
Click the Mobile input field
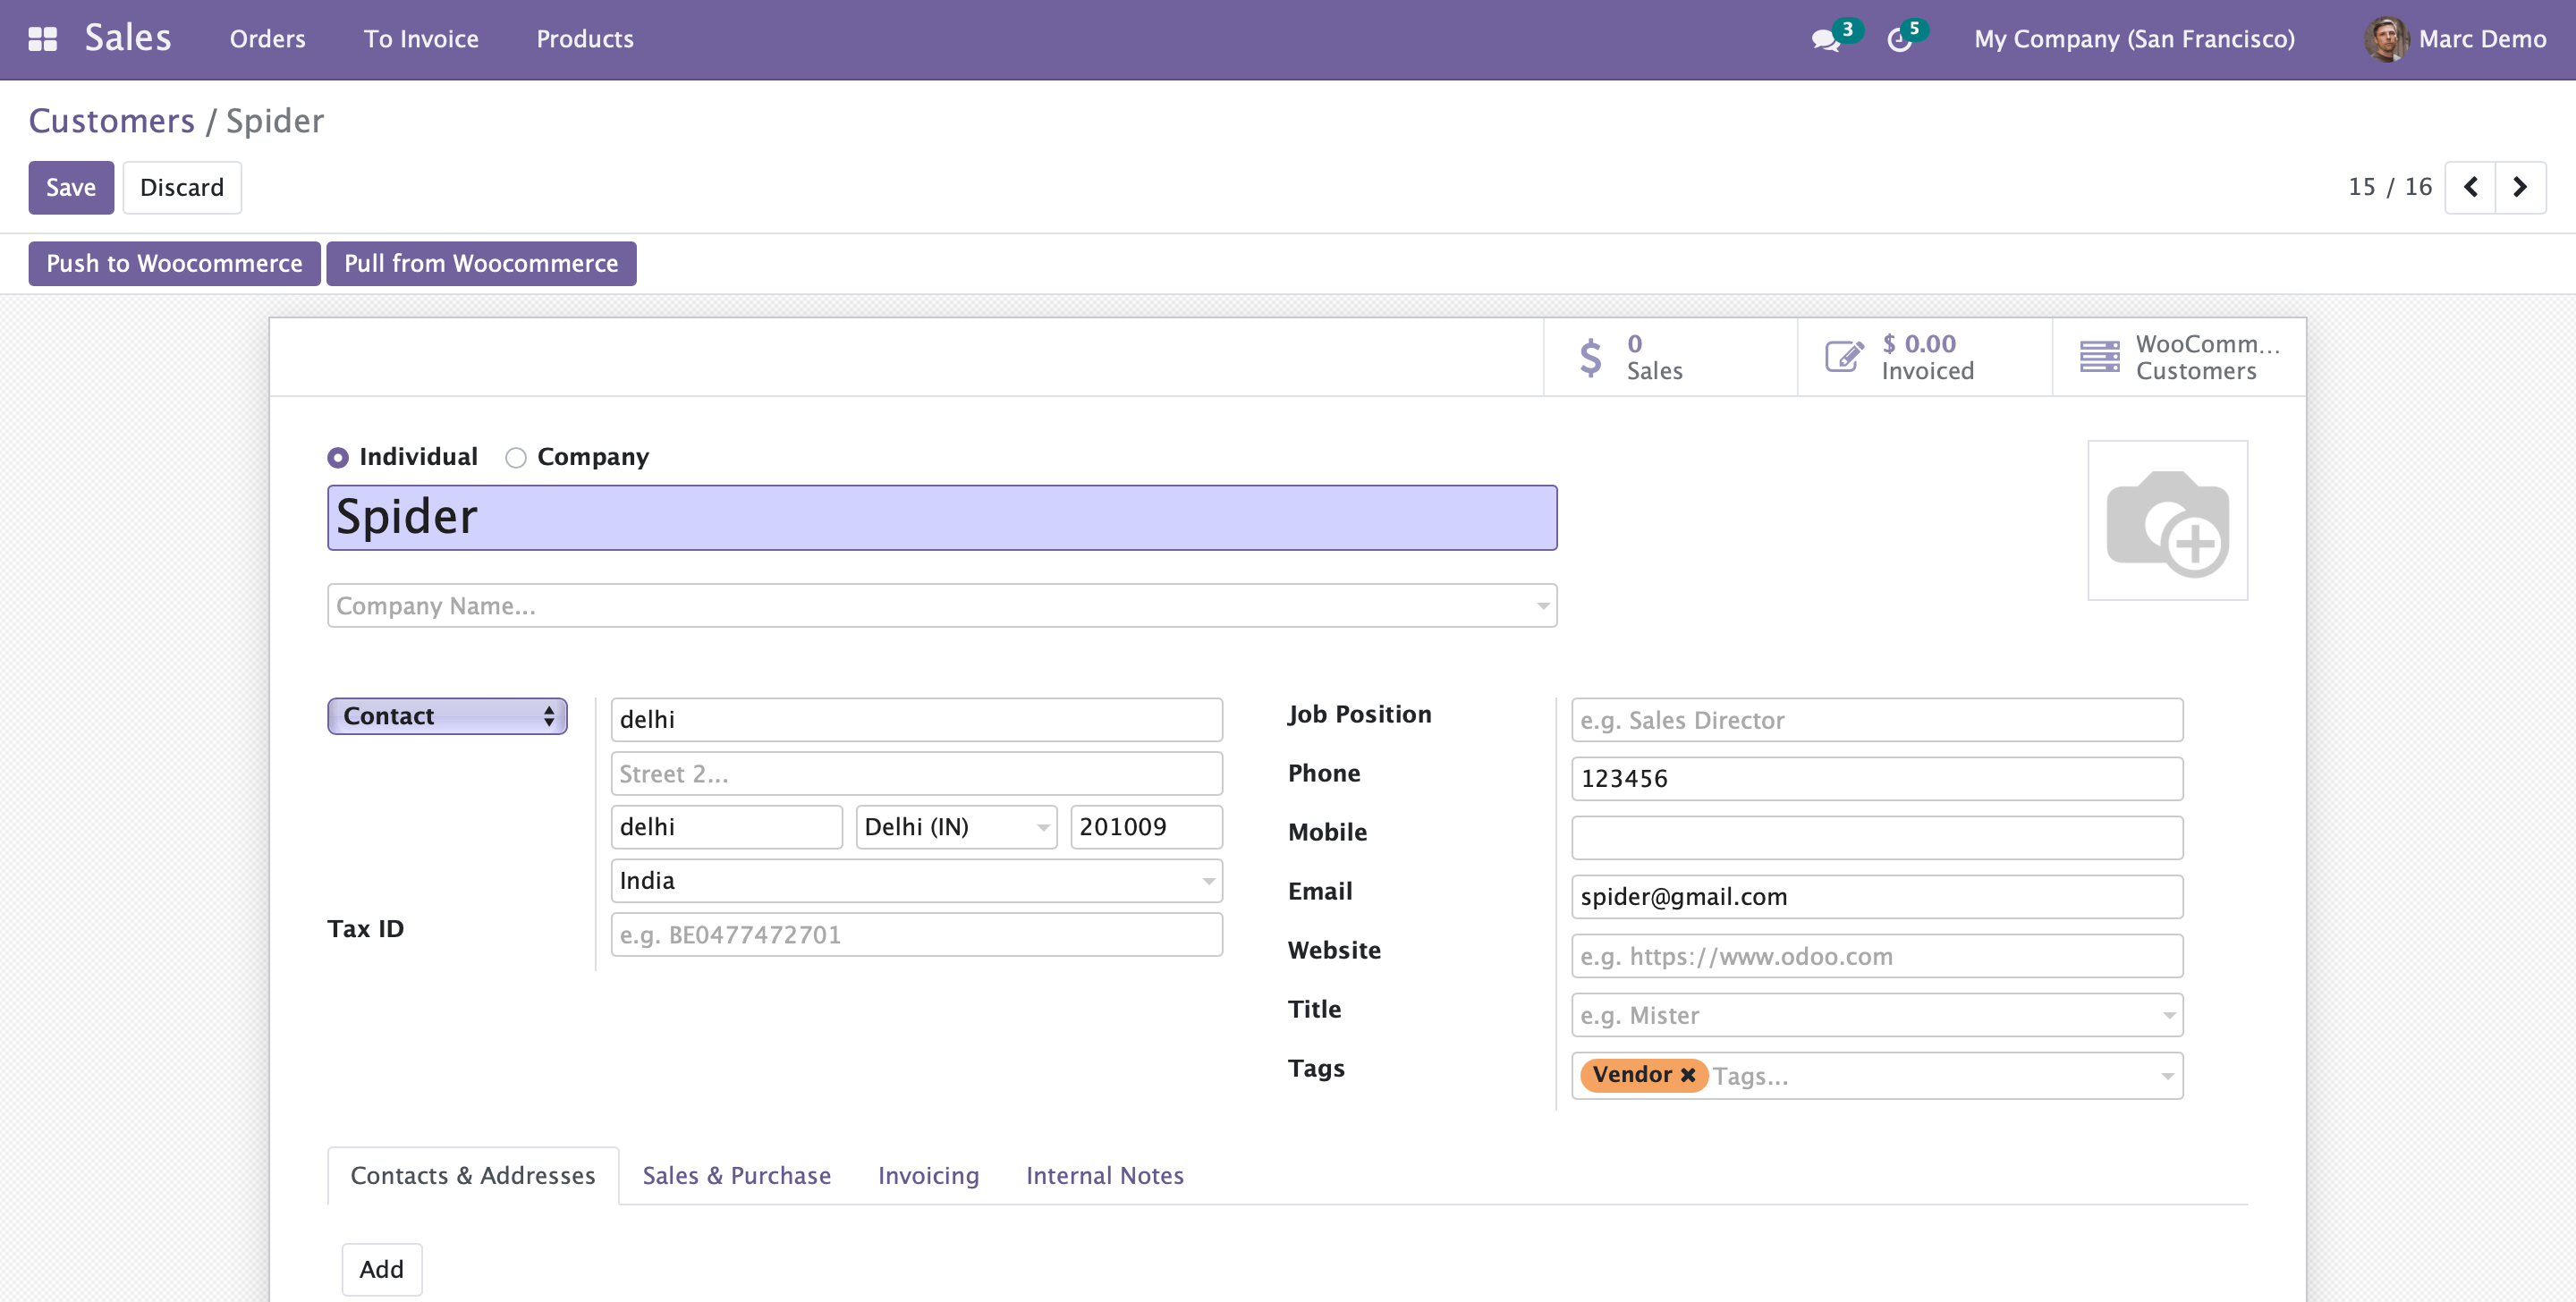1876,838
